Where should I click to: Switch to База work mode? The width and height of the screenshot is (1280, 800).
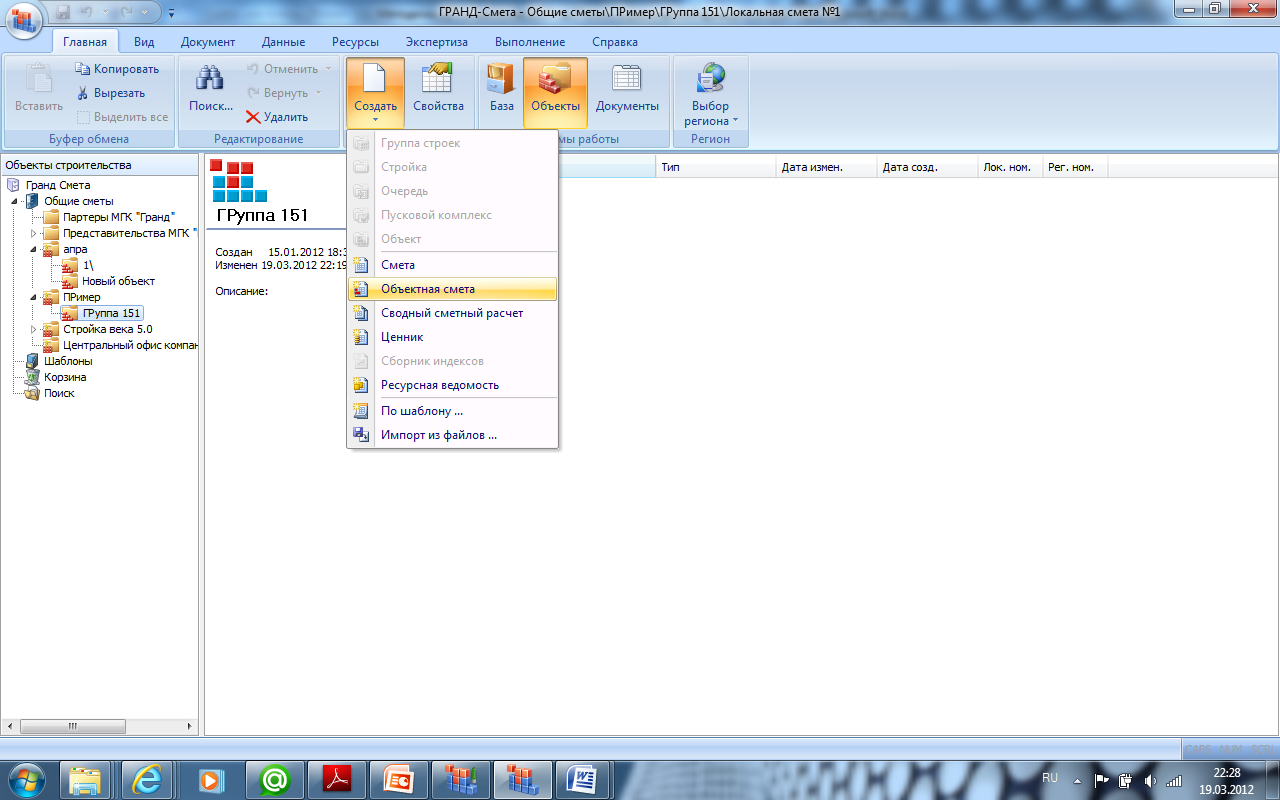point(502,88)
